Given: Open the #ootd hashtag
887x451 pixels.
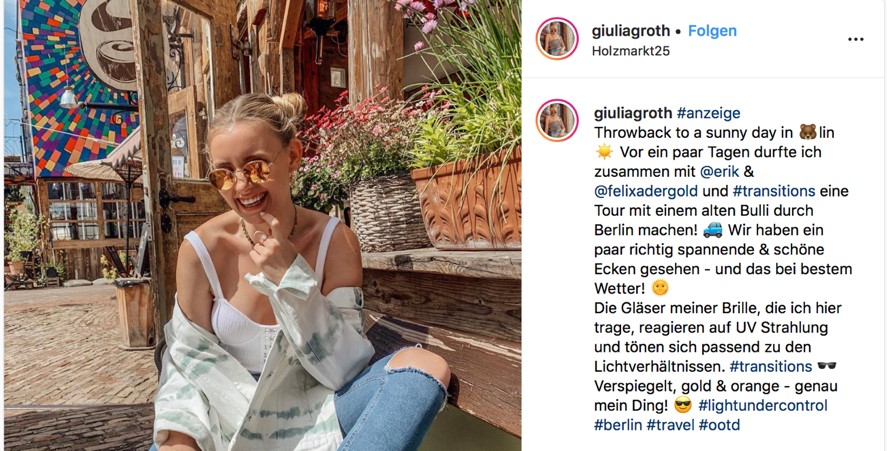Looking at the screenshot, I should pos(720,425).
